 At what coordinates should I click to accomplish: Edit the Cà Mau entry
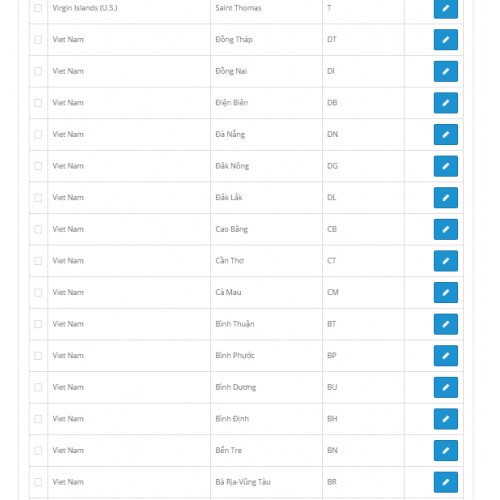(446, 293)
